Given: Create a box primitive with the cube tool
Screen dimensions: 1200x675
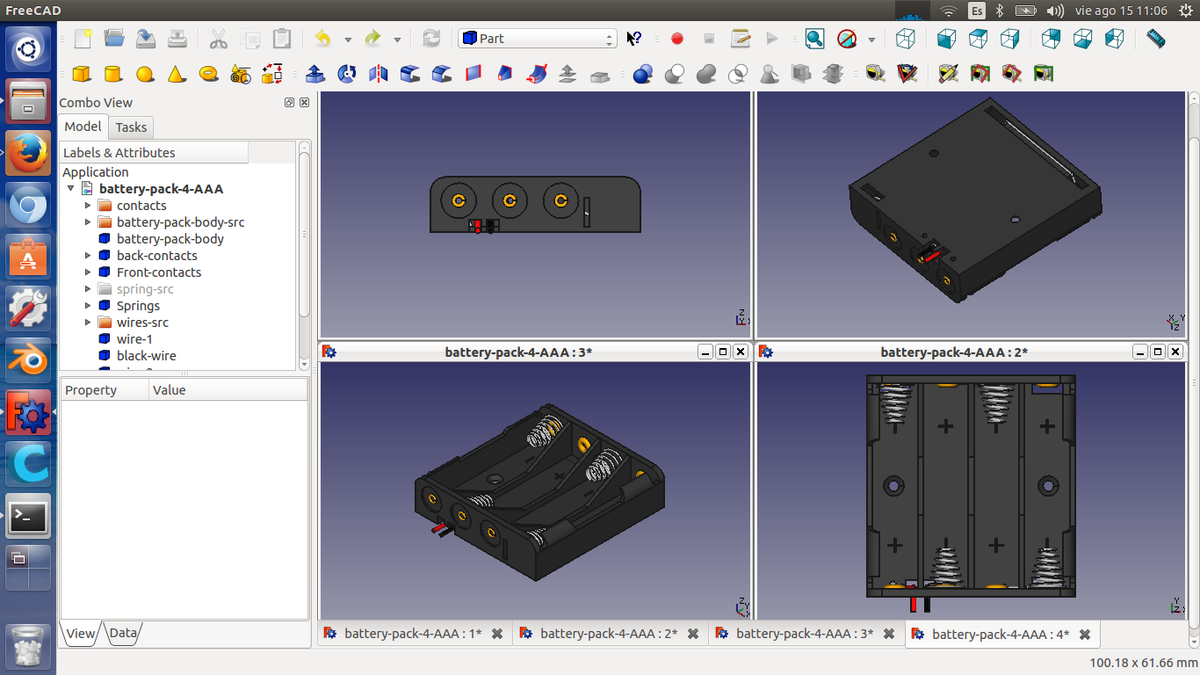Looking at the screenshot, I should [x=82, y=74].
